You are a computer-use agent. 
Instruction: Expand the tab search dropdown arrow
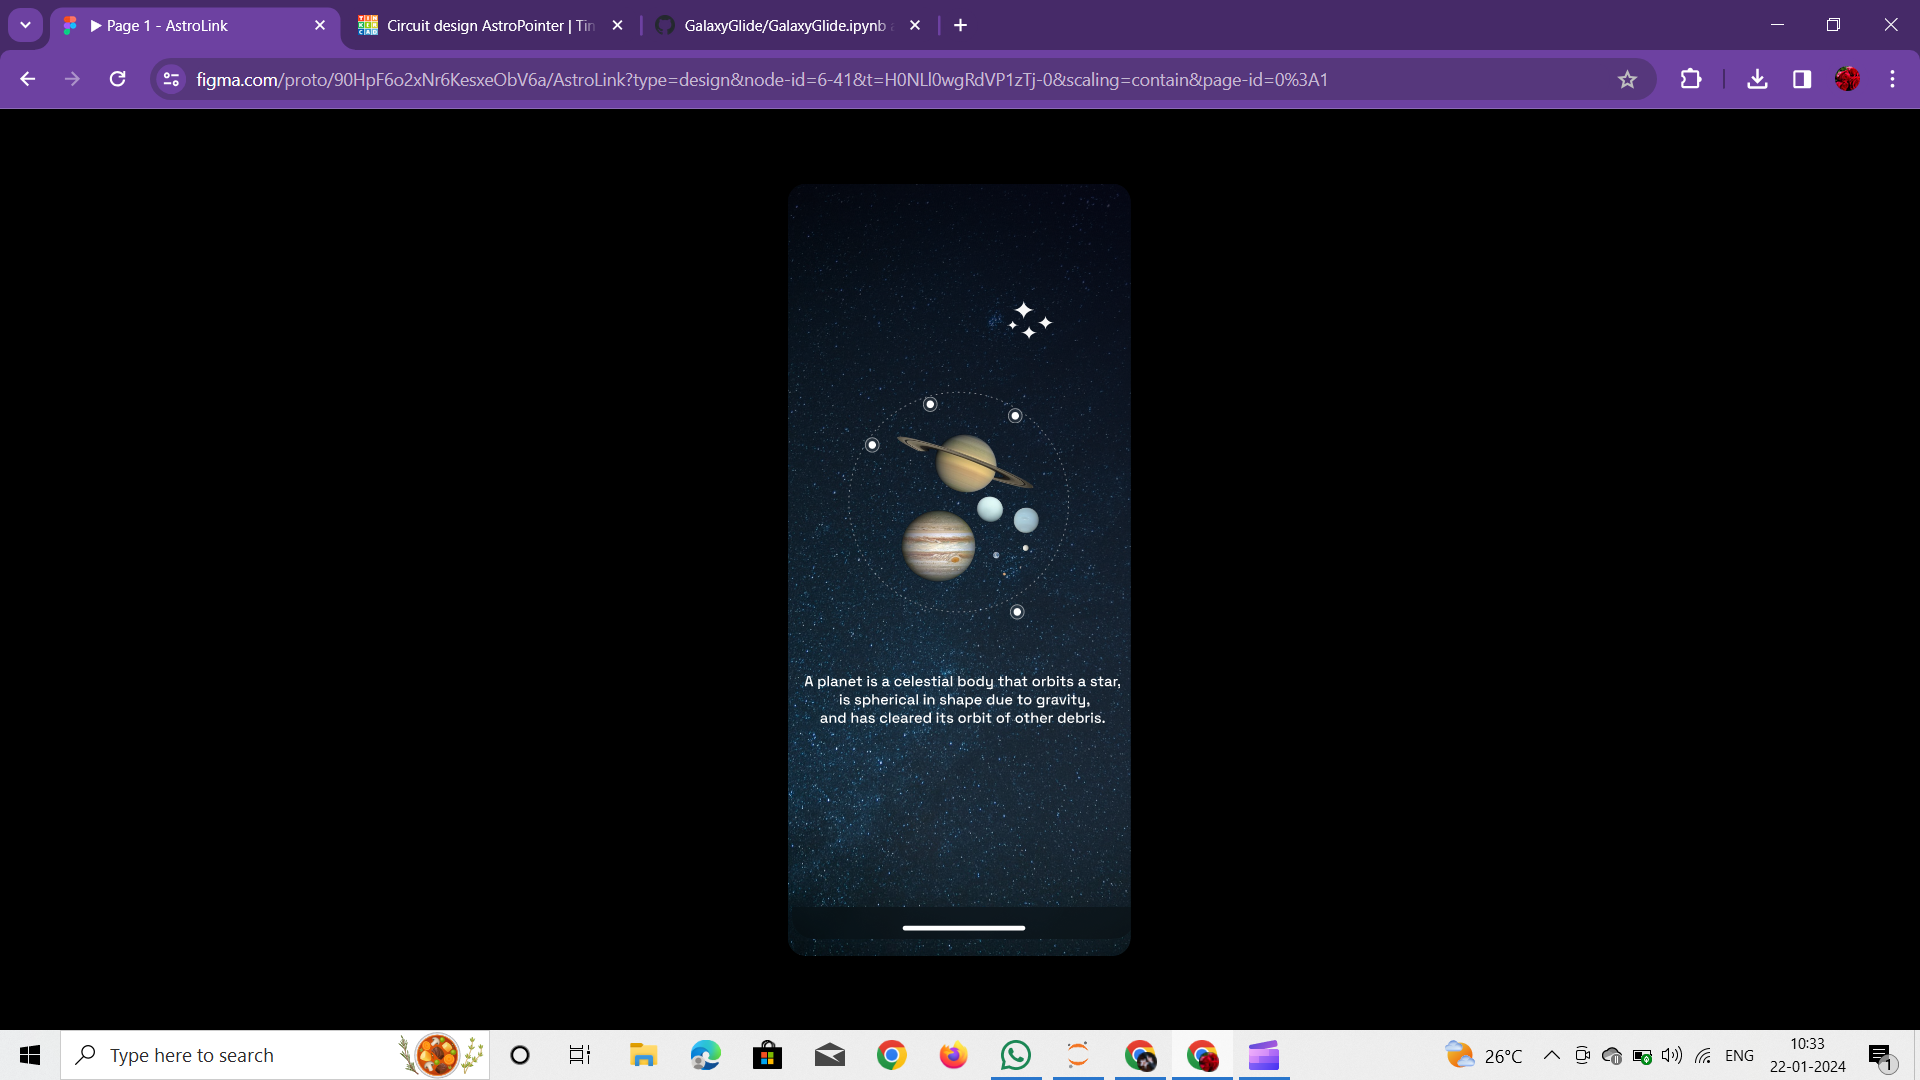pos(25,25)
